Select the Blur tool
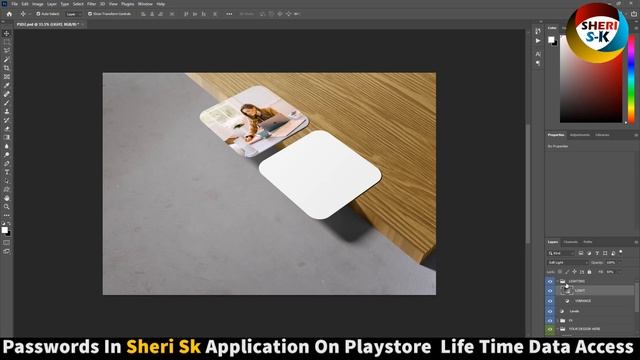This screenshot has width=640, height=360. coord(7,146)
